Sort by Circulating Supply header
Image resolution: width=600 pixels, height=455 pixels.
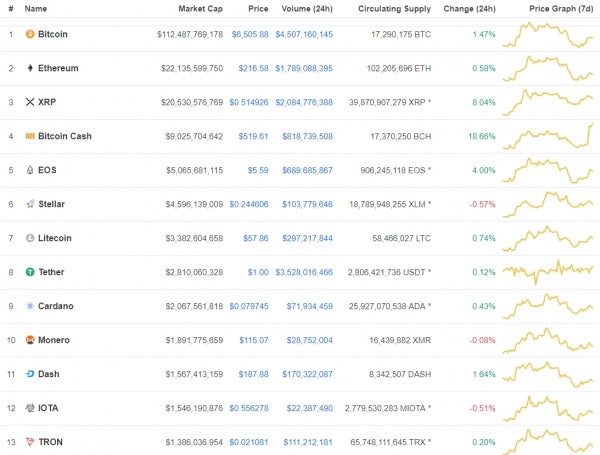tap(395, 9)
